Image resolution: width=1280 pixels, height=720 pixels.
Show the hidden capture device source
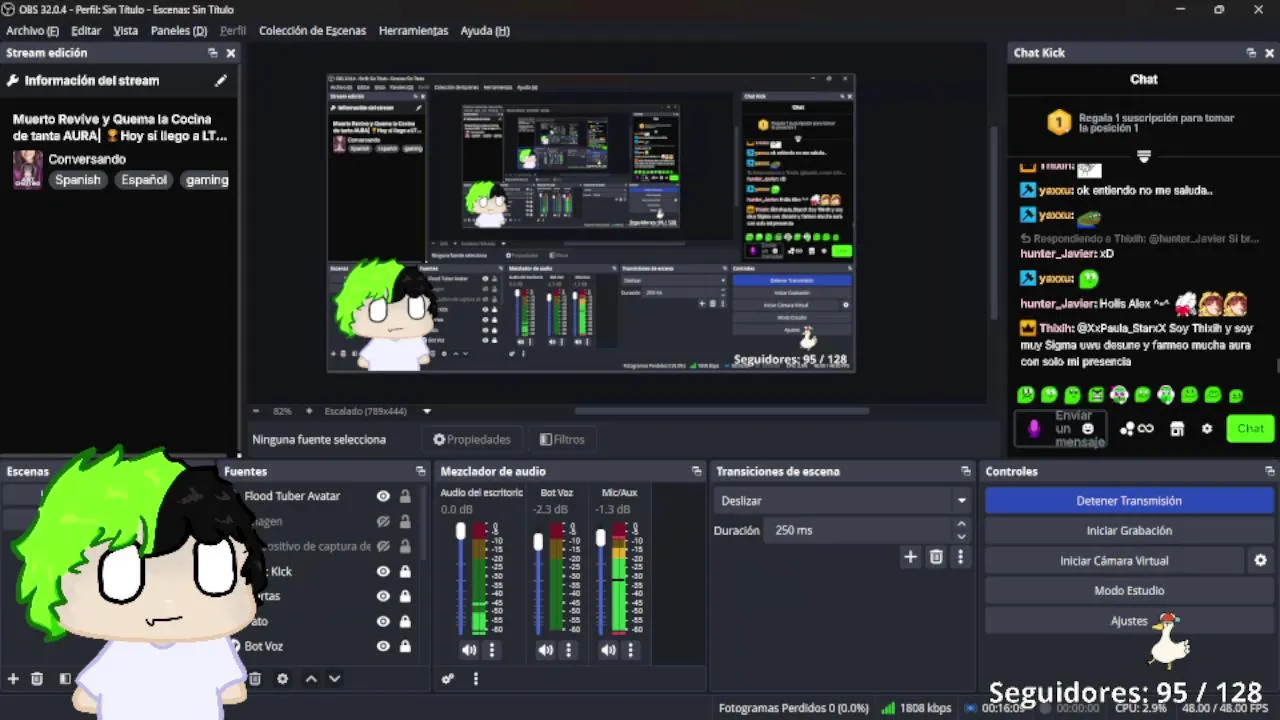tap(383, 546)
